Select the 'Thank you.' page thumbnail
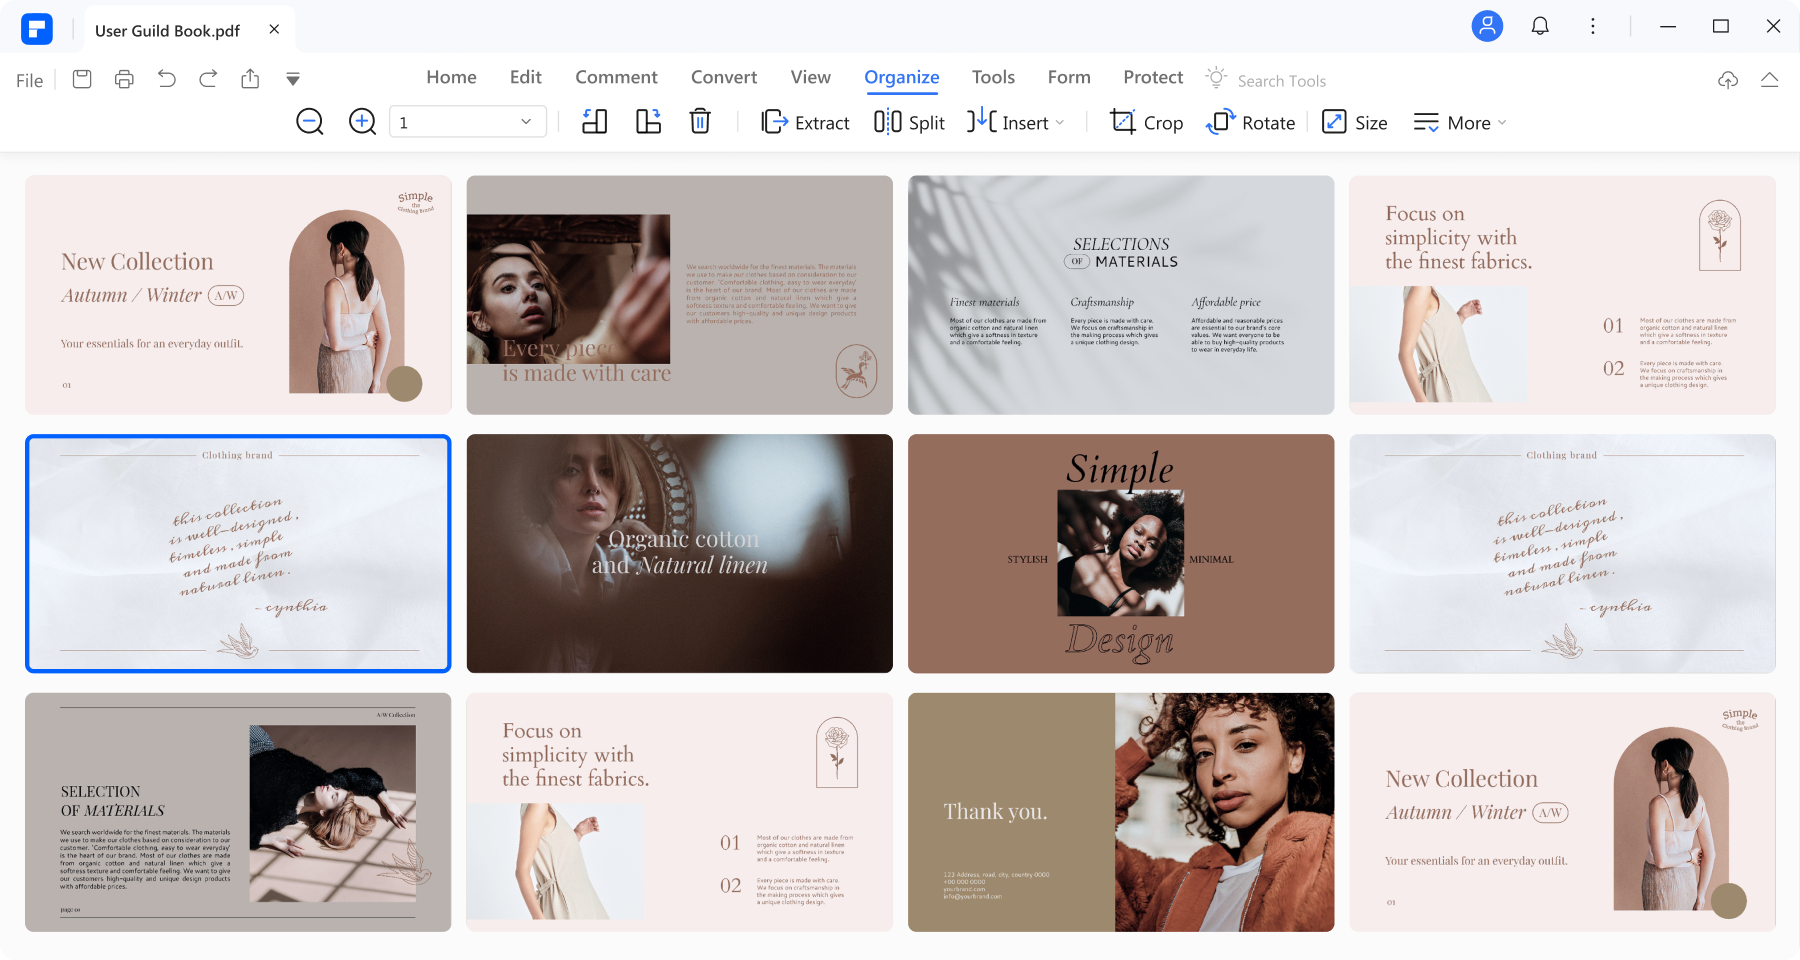This screenshot has height=960, width=1800. click(x=1121, y=812)
